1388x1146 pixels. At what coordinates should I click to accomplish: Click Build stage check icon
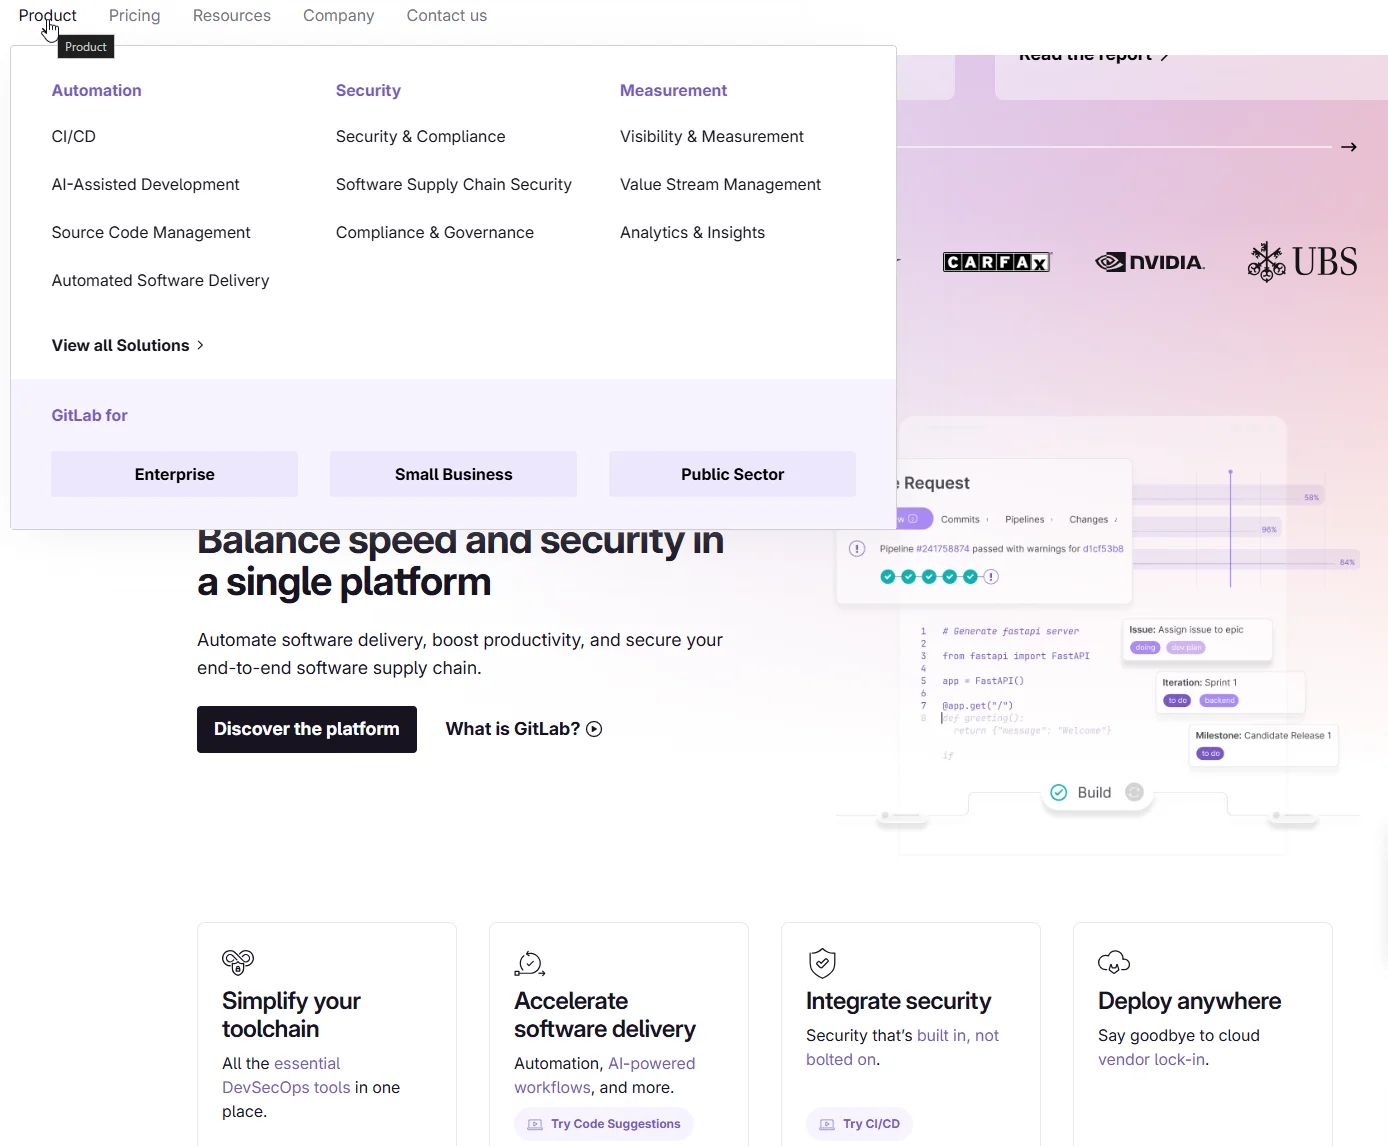click(1059, 793)
